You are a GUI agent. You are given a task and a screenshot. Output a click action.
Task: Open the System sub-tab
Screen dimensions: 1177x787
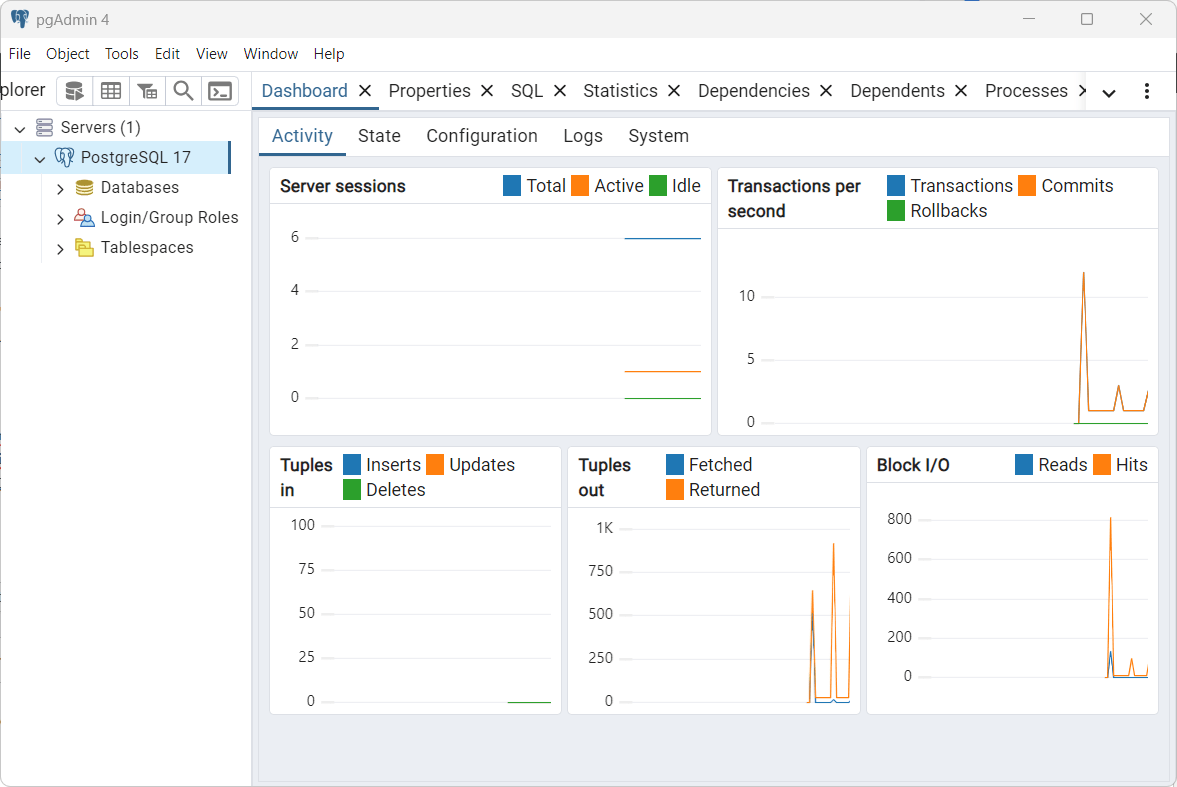(x=658, y=136)
